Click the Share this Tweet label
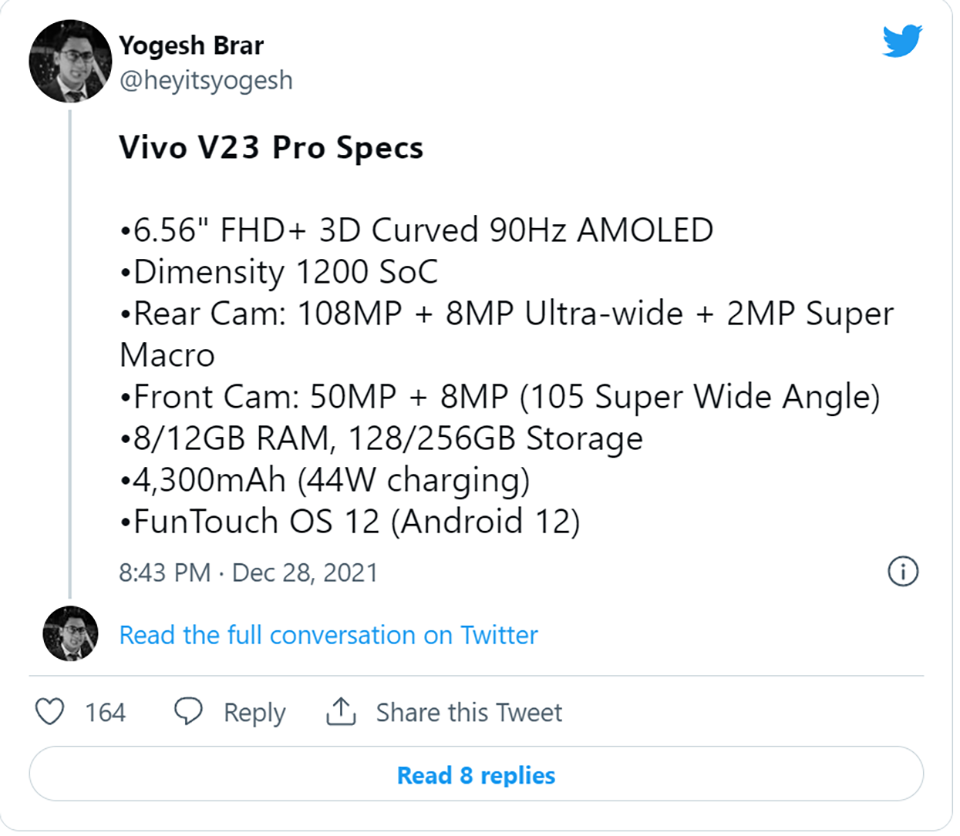Screen dimensions: 960x836 click(x=469, y=712)
